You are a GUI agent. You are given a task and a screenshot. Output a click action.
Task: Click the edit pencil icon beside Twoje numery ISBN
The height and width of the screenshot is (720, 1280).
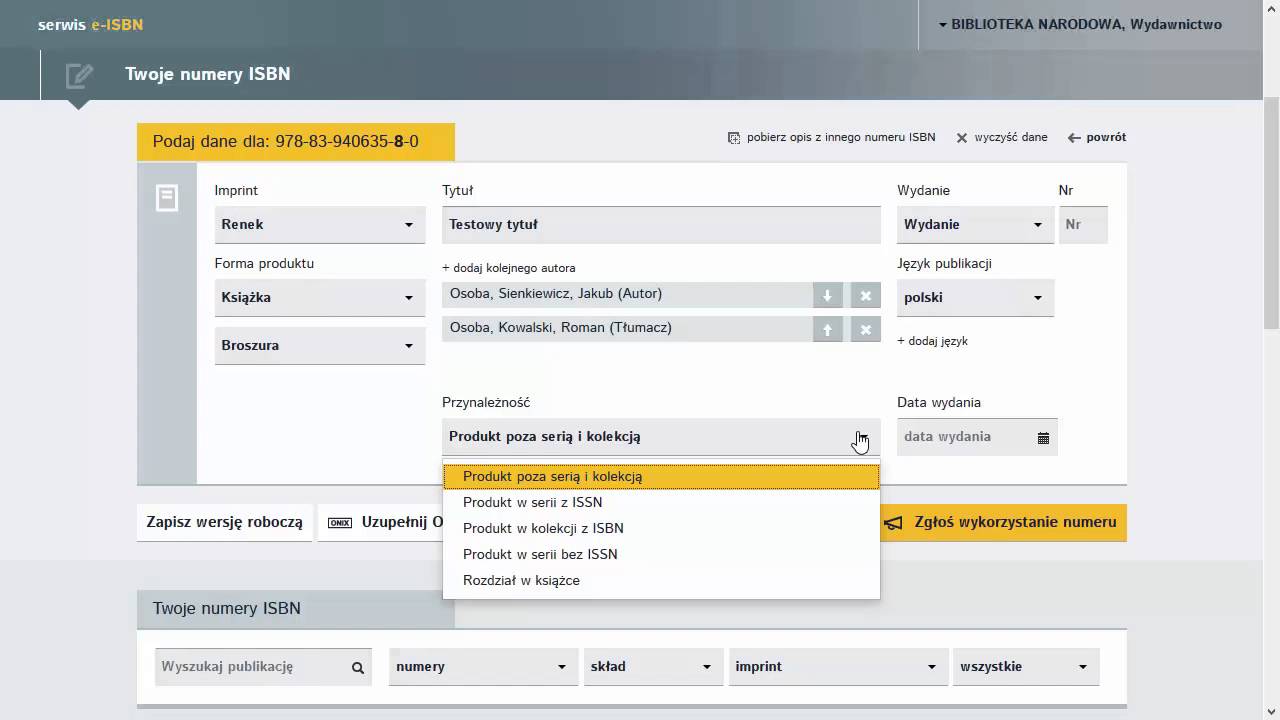coord(79,76)
